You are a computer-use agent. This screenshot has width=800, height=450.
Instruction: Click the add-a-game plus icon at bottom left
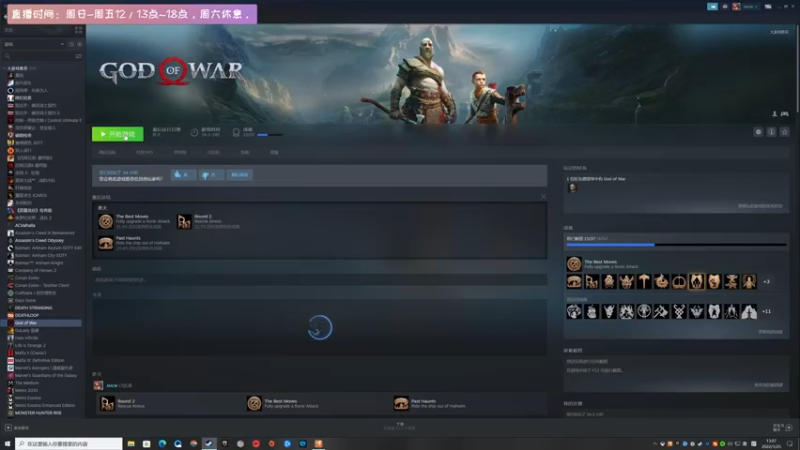point(8,428)
